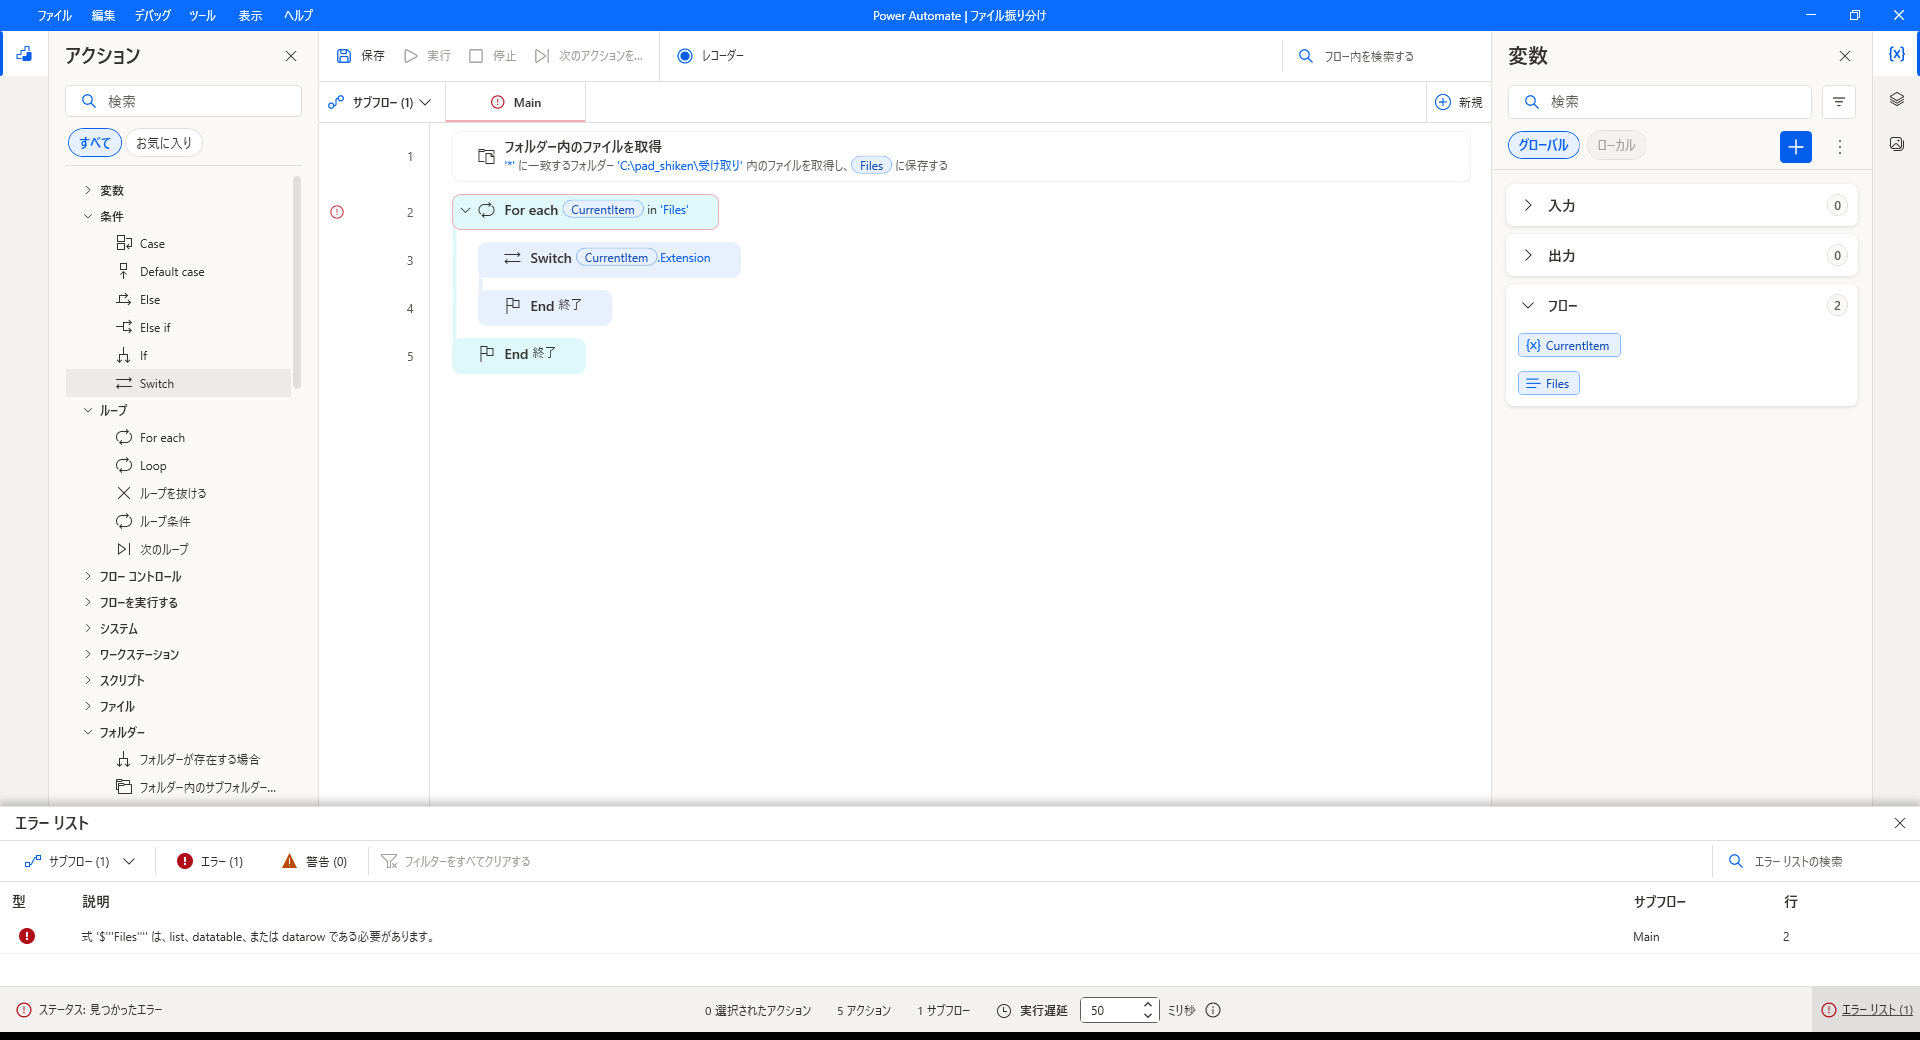The width and height of the screenshot is (1920, 1040).
Task: Toggle the エラー (1) filter
Action: click(x=210, y=861)
